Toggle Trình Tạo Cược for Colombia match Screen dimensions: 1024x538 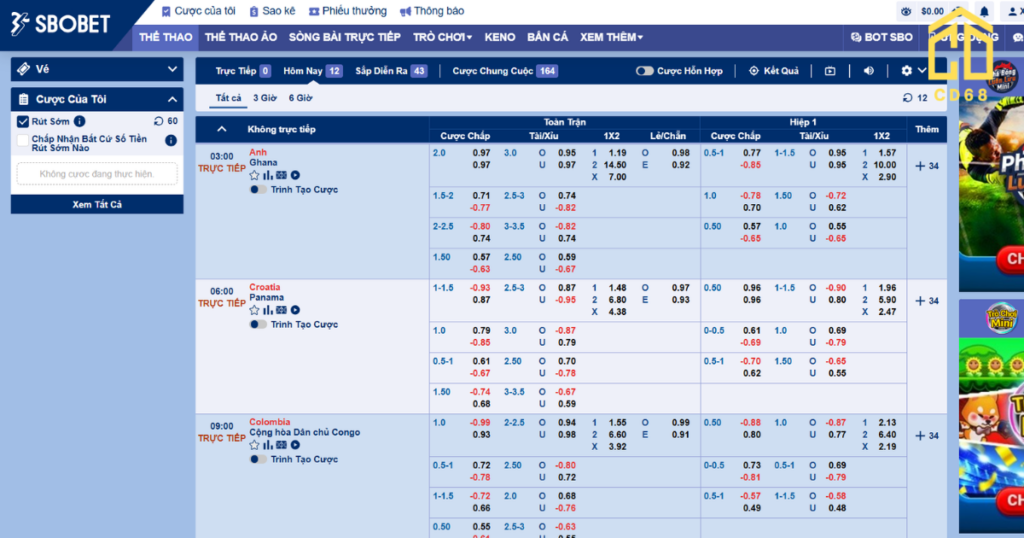[x=258, y=459]
